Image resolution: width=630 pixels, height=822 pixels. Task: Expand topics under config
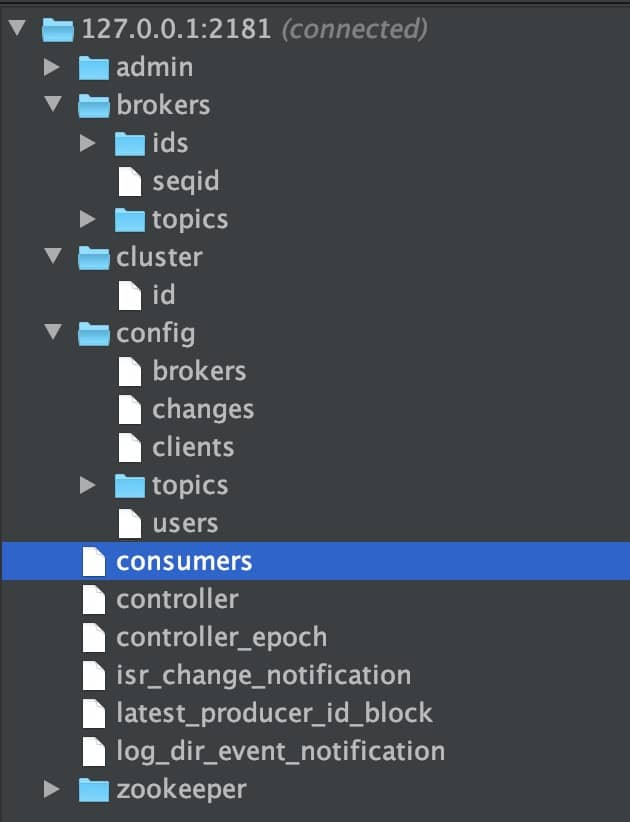coord(88,485)
